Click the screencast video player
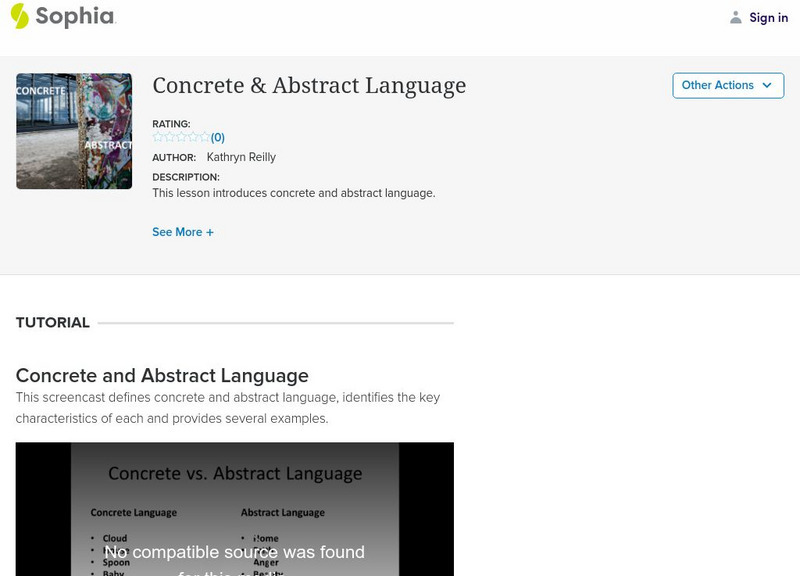 (x=235, y=509)
